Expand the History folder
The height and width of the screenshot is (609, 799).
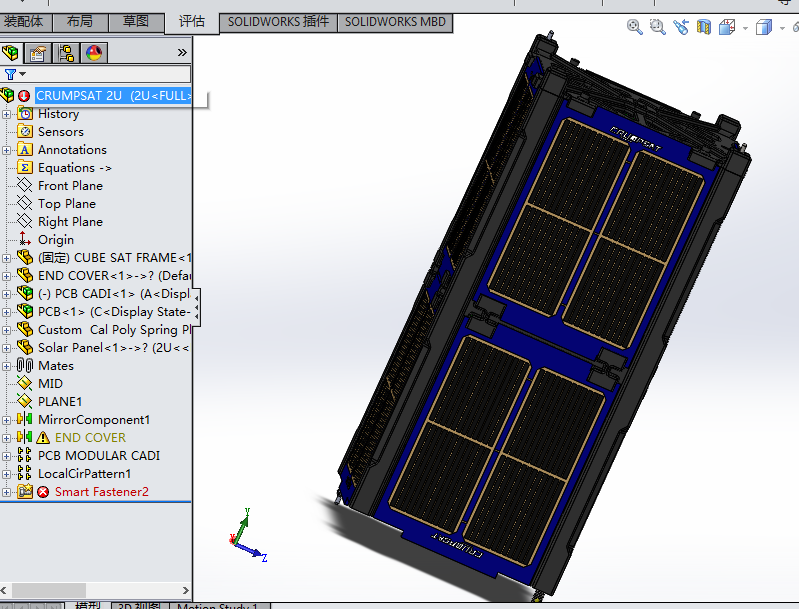click(x=6, y=114)
